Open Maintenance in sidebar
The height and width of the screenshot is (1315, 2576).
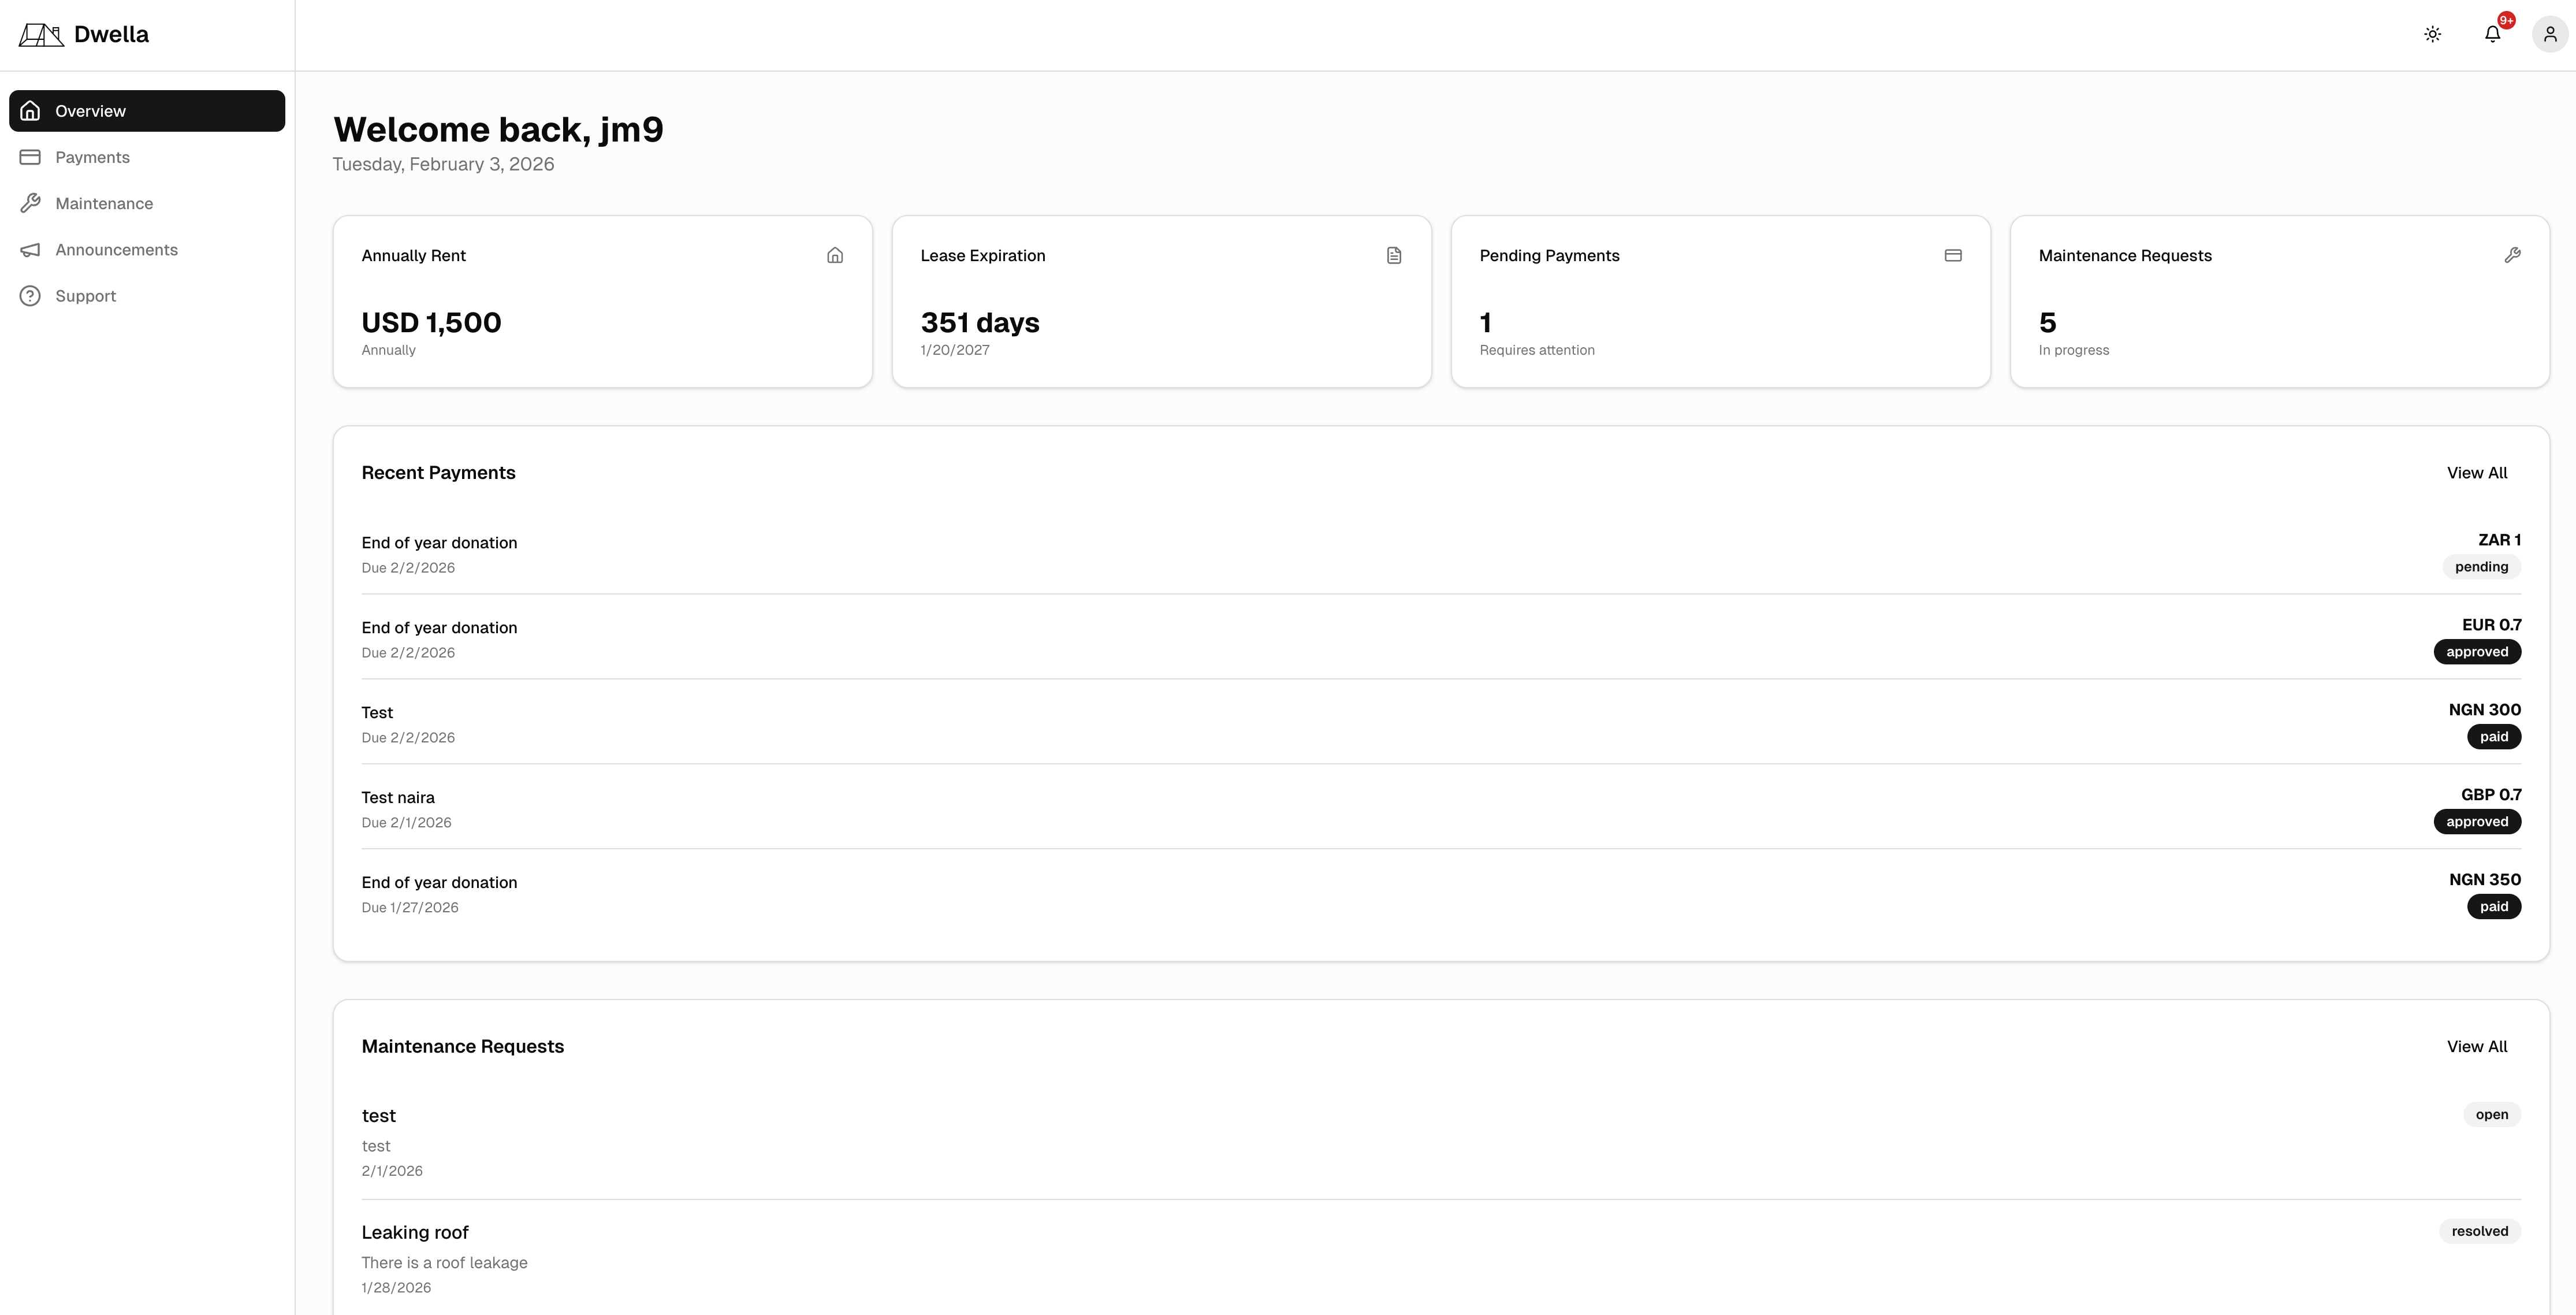[x=104, y=203]
